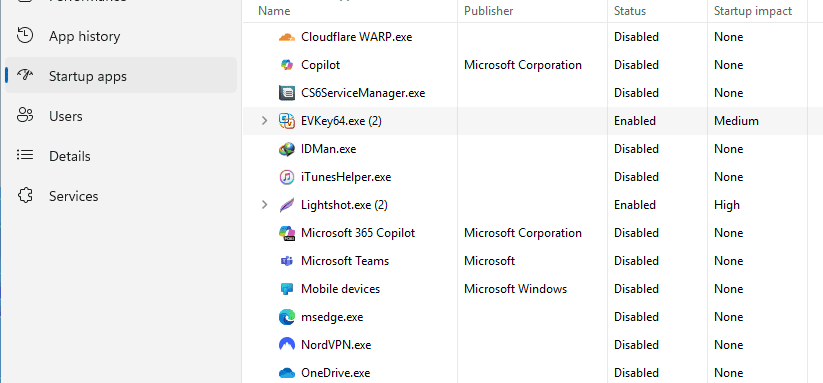Screen dimensions: 823x383
Task: Switch to the Users page
Action: coord(121,116)
